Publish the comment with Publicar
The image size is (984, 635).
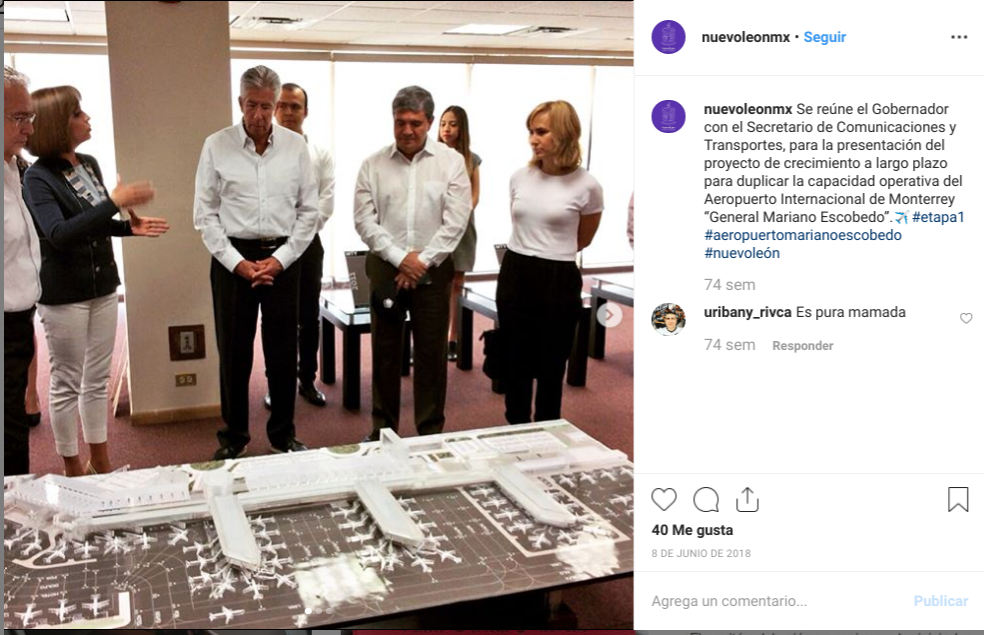(940, 601)
